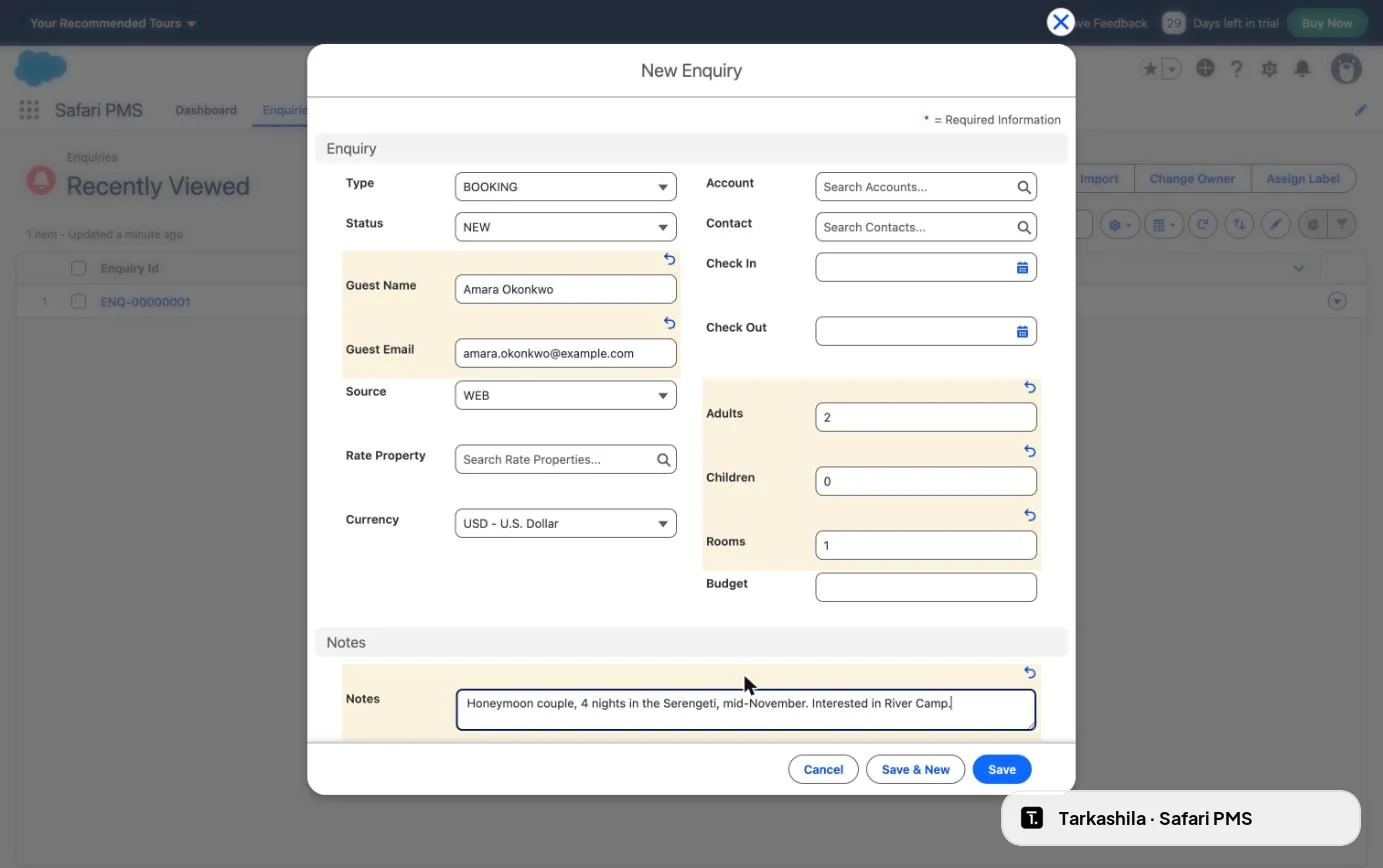Cancel the New Enquiry form
The image size is (1383, 868).
pyautogui.click(x=824, y=769)
